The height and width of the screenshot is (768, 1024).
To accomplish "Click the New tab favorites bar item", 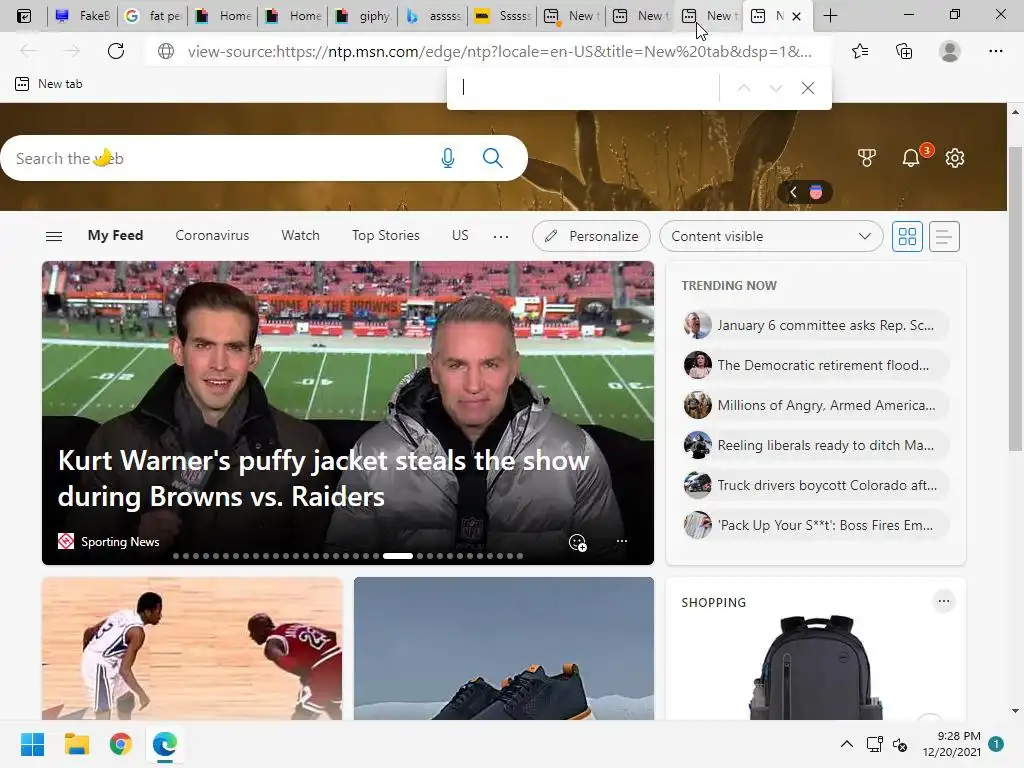I will coord(49,84).
